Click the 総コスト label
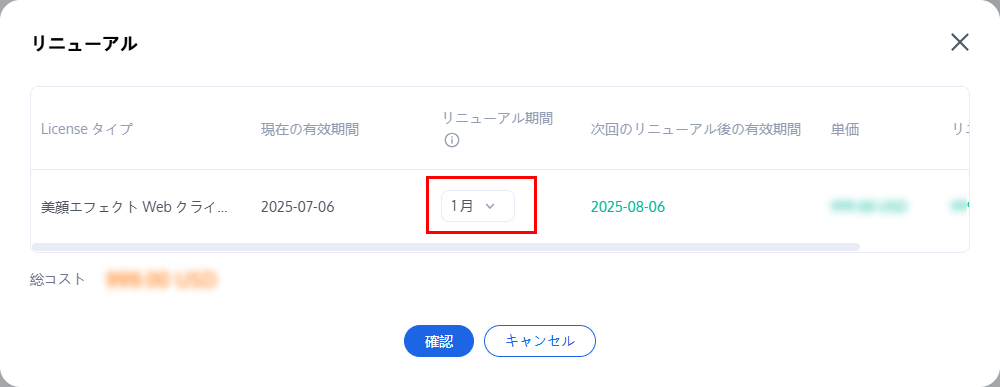 click(57, 279)
